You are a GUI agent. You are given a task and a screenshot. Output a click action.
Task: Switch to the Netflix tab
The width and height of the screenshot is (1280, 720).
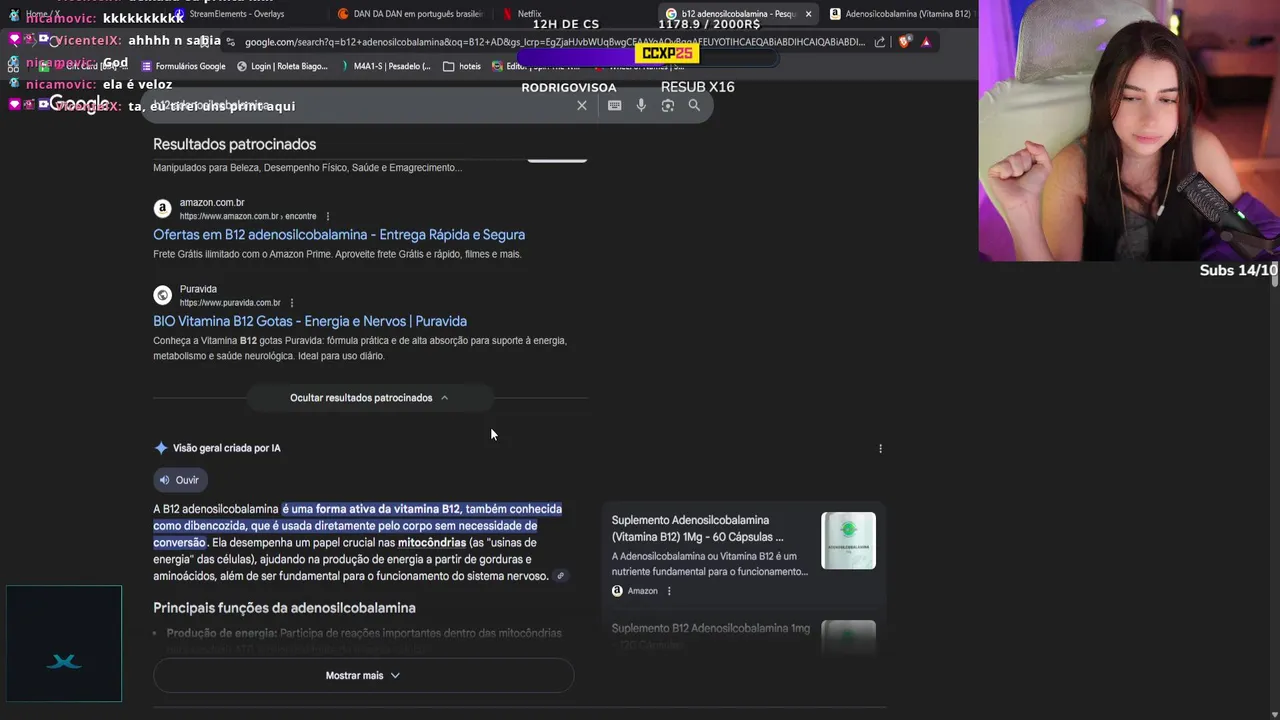(530, 14)
